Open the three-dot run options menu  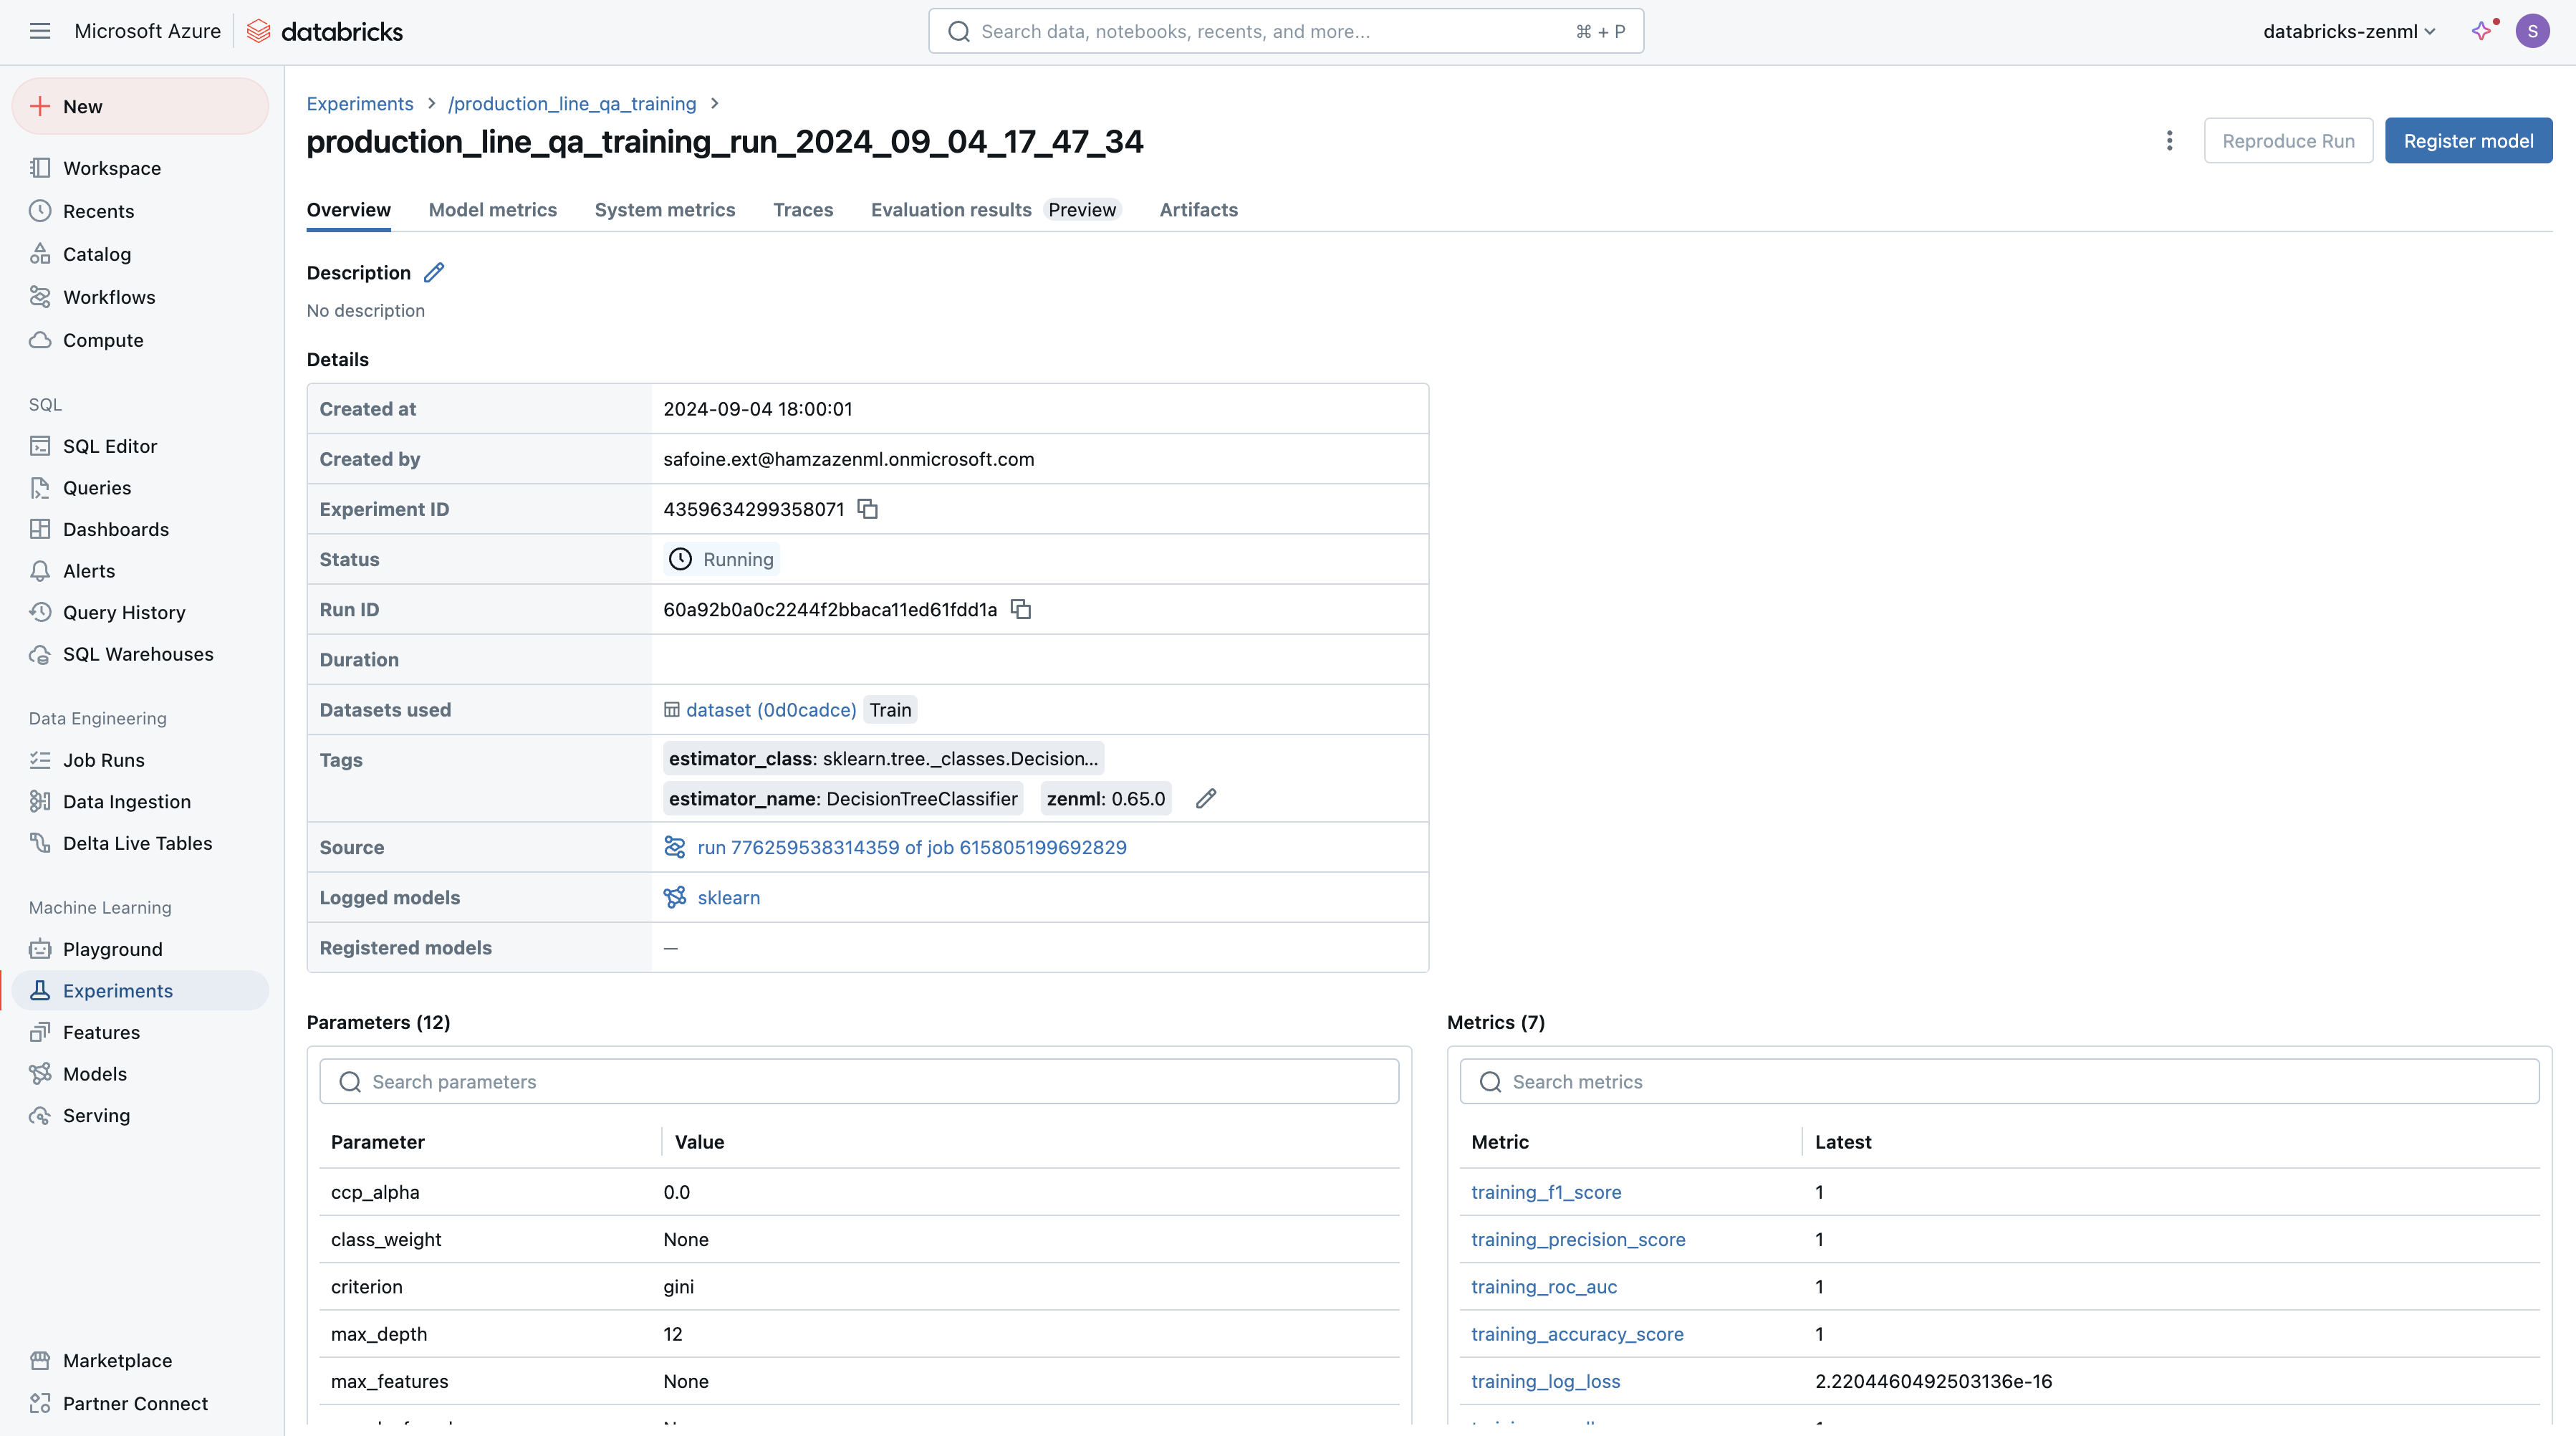[x=2169, y=141]
